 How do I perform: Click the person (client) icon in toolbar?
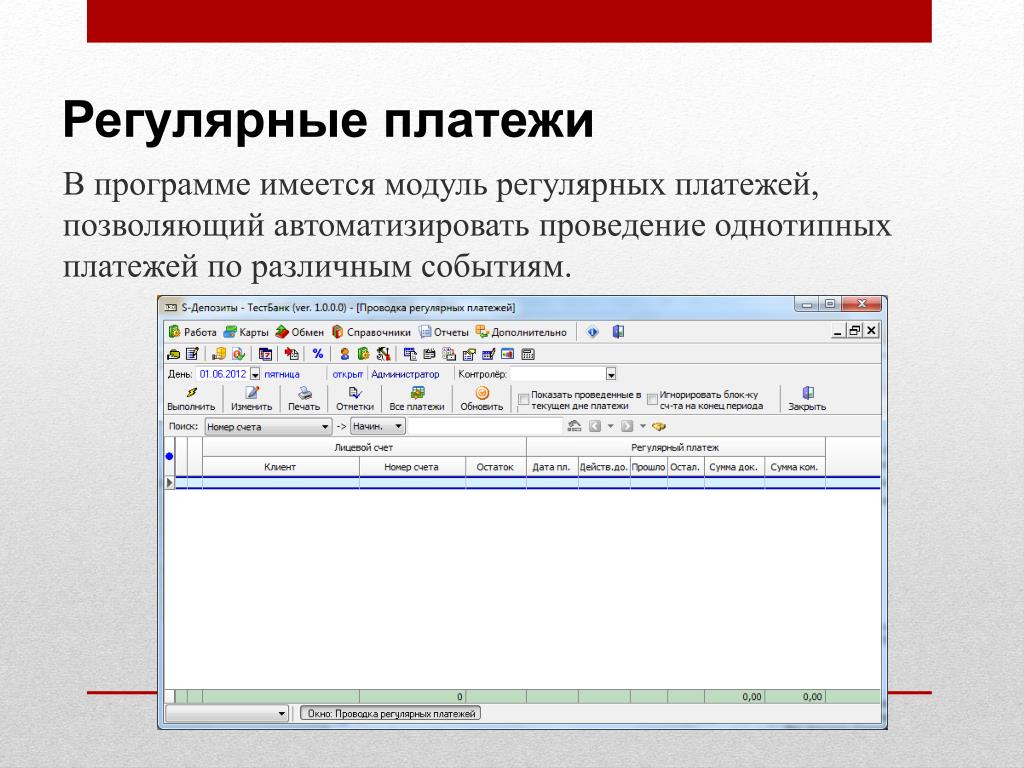click(x=345, y=354)
